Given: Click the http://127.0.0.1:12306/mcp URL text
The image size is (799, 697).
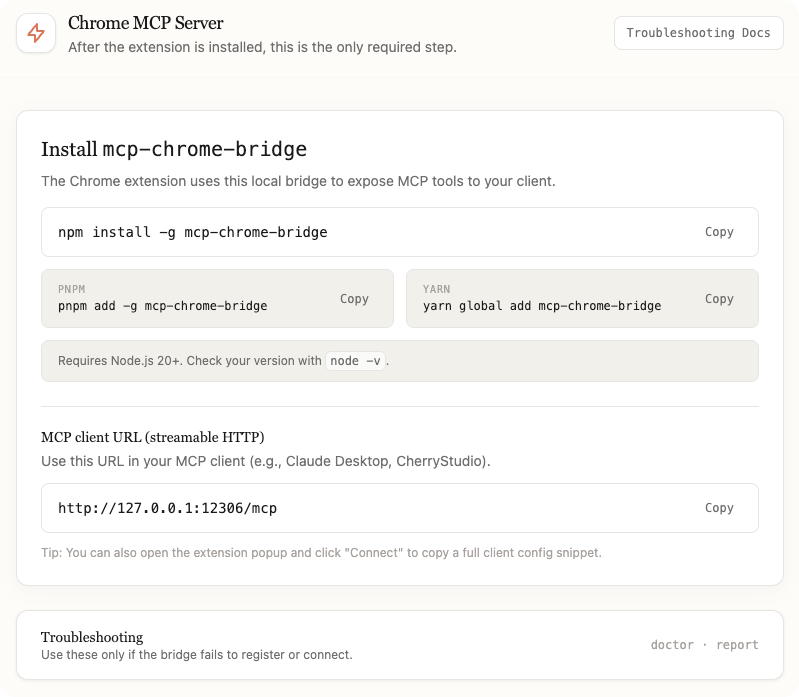Looking at the screenshot, I should click(x=167, y=508).
